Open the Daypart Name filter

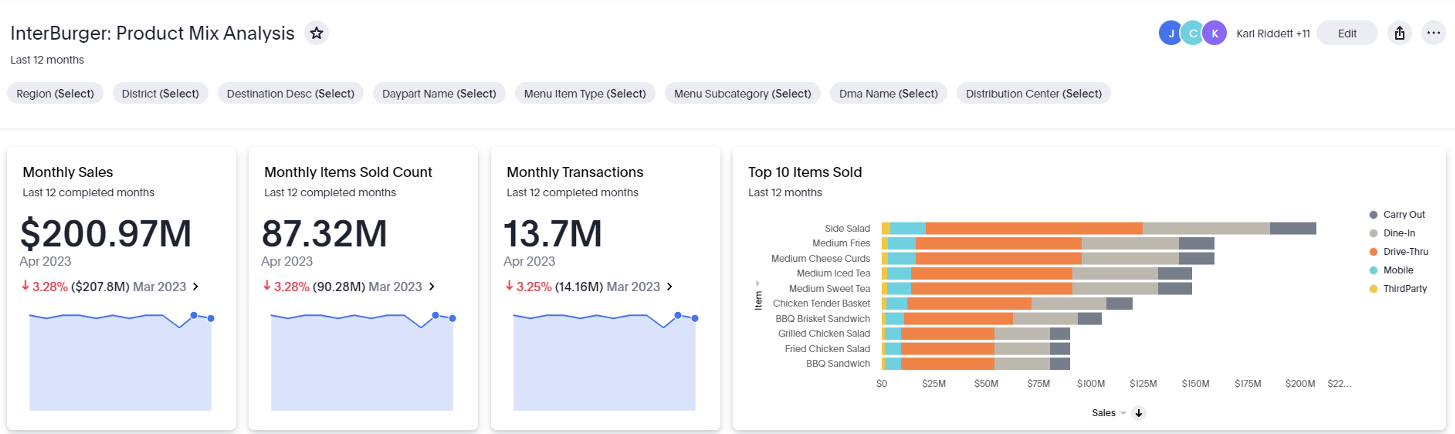(439, 93)
